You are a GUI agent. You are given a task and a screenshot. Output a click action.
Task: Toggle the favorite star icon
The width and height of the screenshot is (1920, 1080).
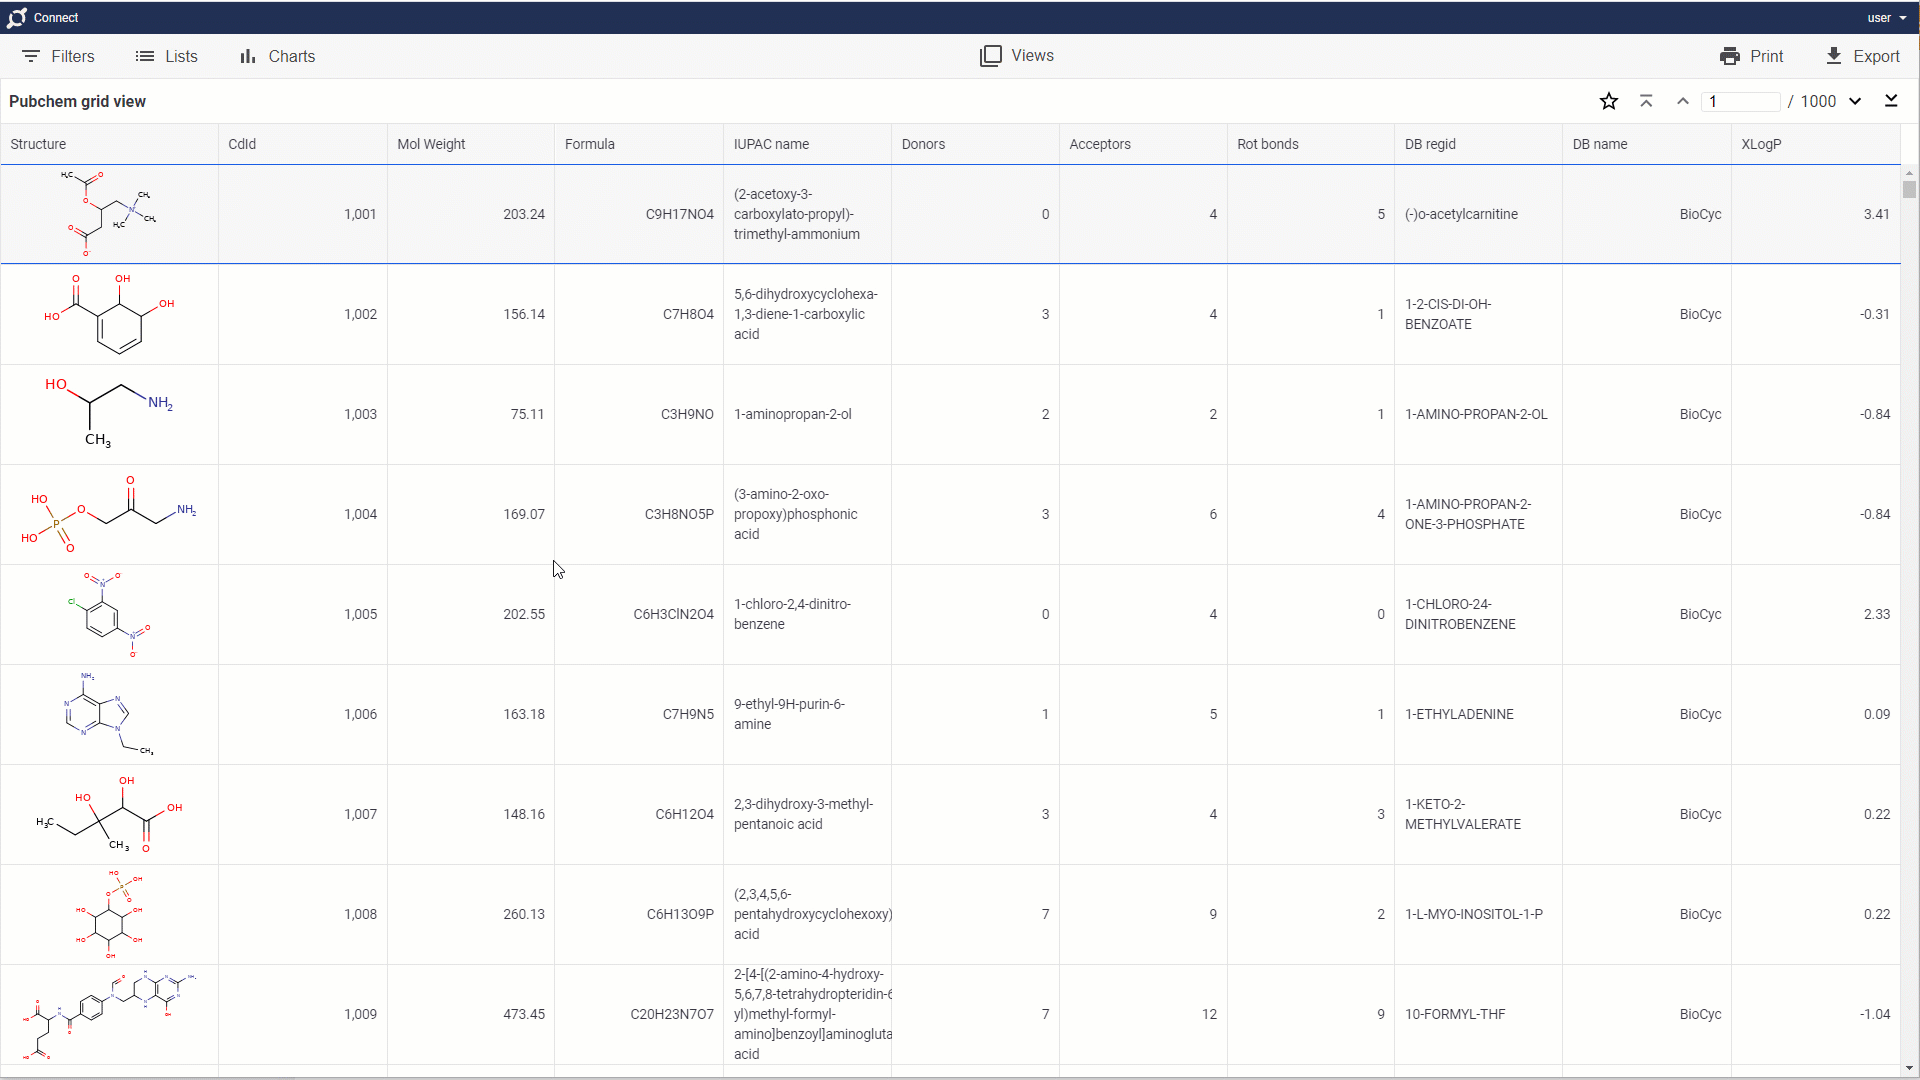[1608, 101]
